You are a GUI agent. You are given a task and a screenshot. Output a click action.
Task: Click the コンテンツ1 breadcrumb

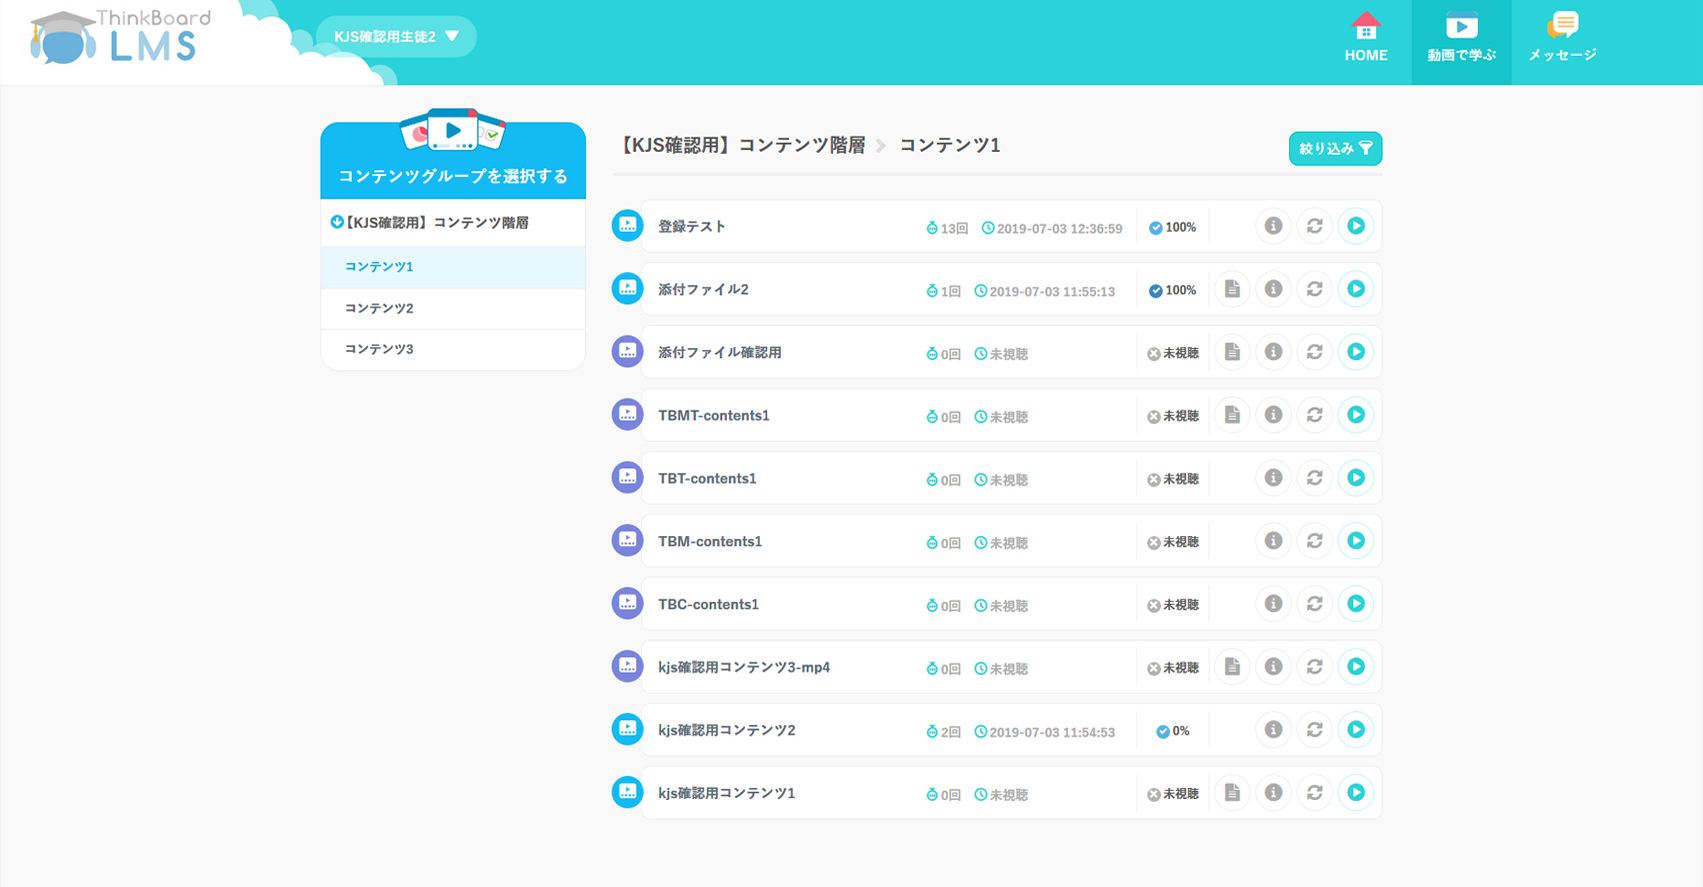[950, 146]
